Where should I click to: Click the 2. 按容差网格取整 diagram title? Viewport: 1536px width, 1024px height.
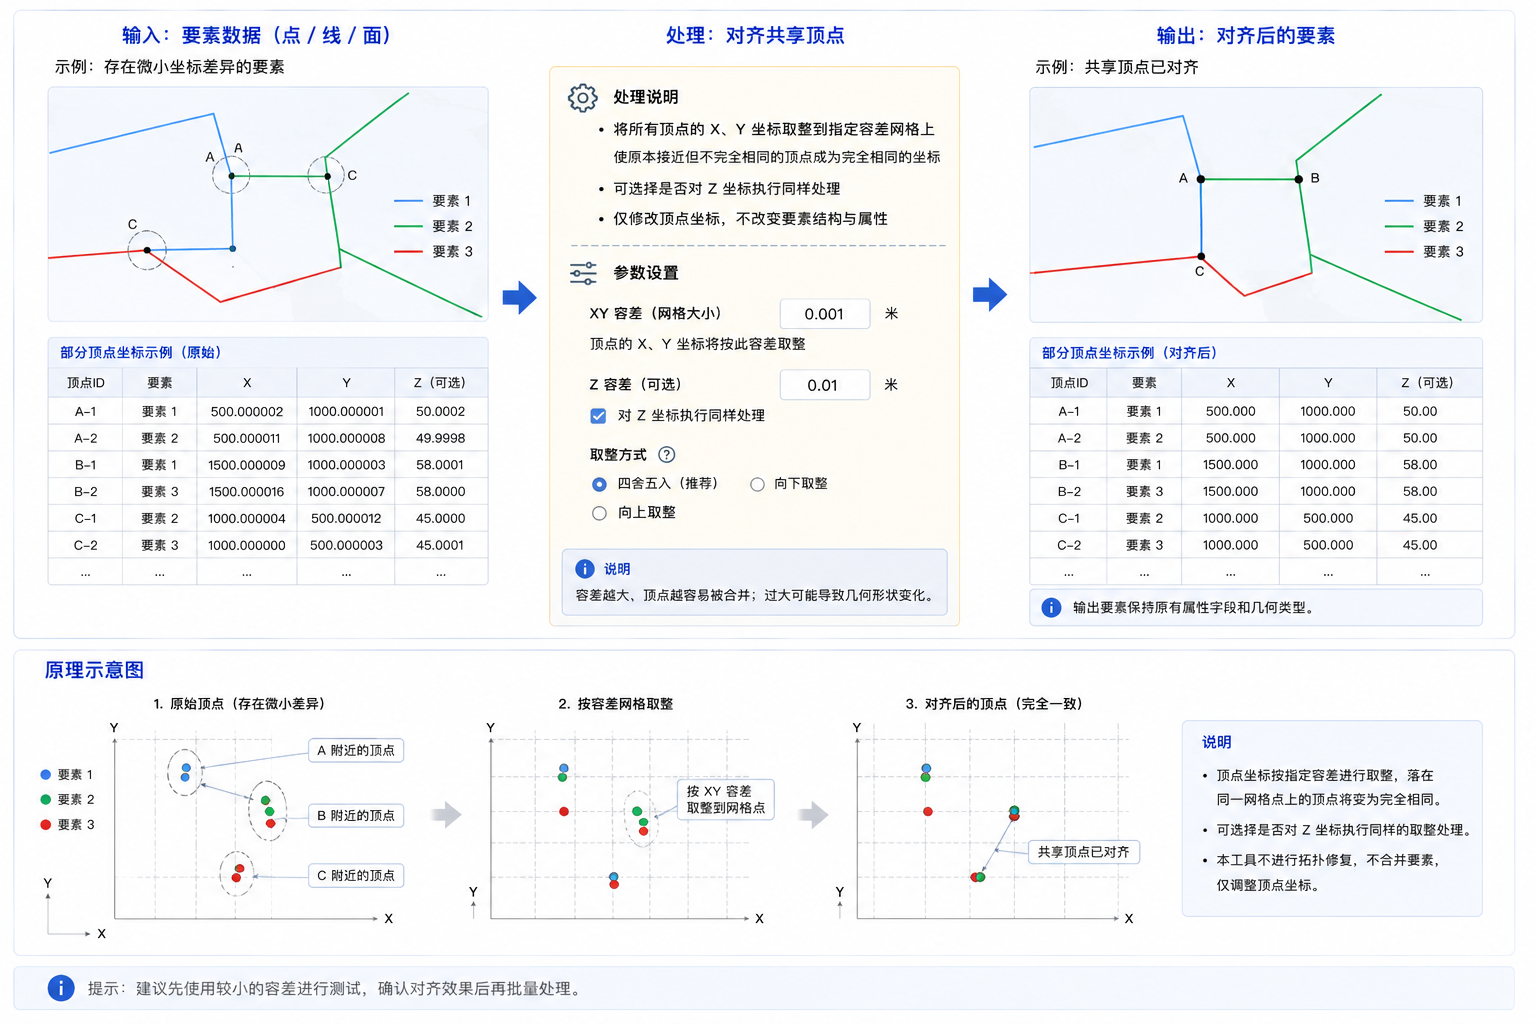click(615, 704)
